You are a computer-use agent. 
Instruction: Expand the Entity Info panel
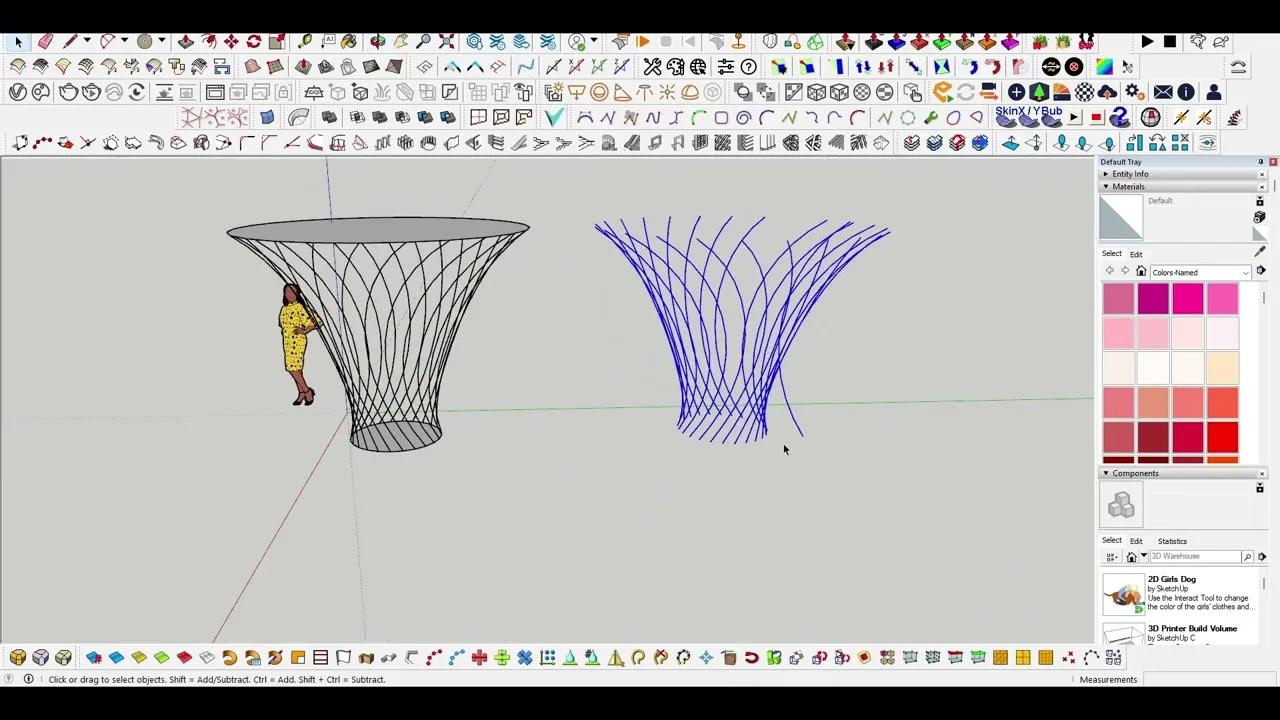tap(1106, 174)
